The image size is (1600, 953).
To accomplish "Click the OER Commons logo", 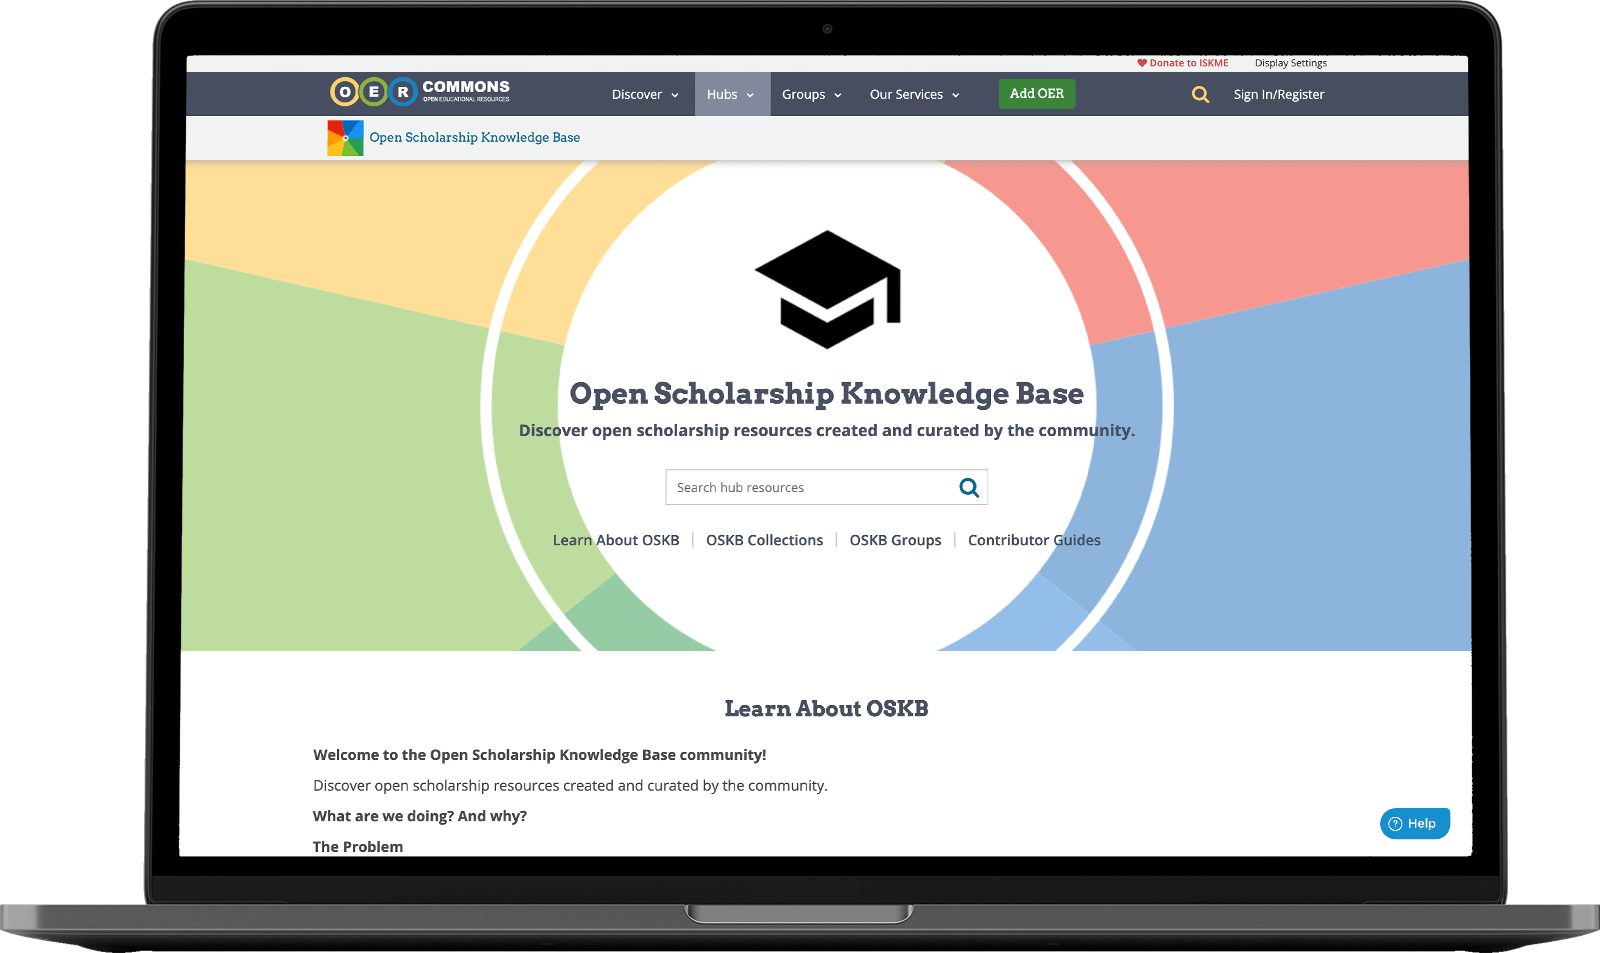I will pos(420,92).
